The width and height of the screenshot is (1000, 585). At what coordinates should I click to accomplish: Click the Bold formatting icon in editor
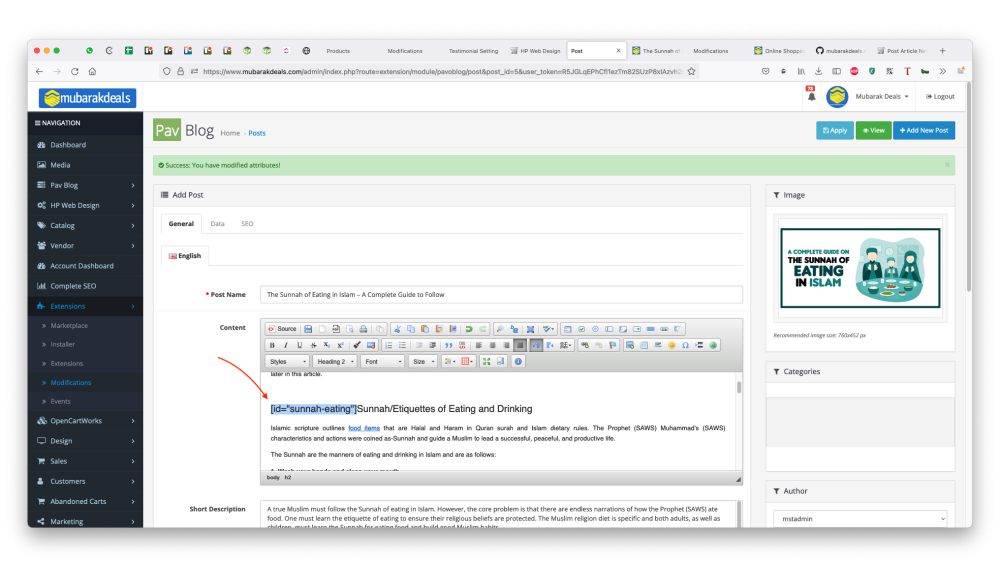coord(271,345)
